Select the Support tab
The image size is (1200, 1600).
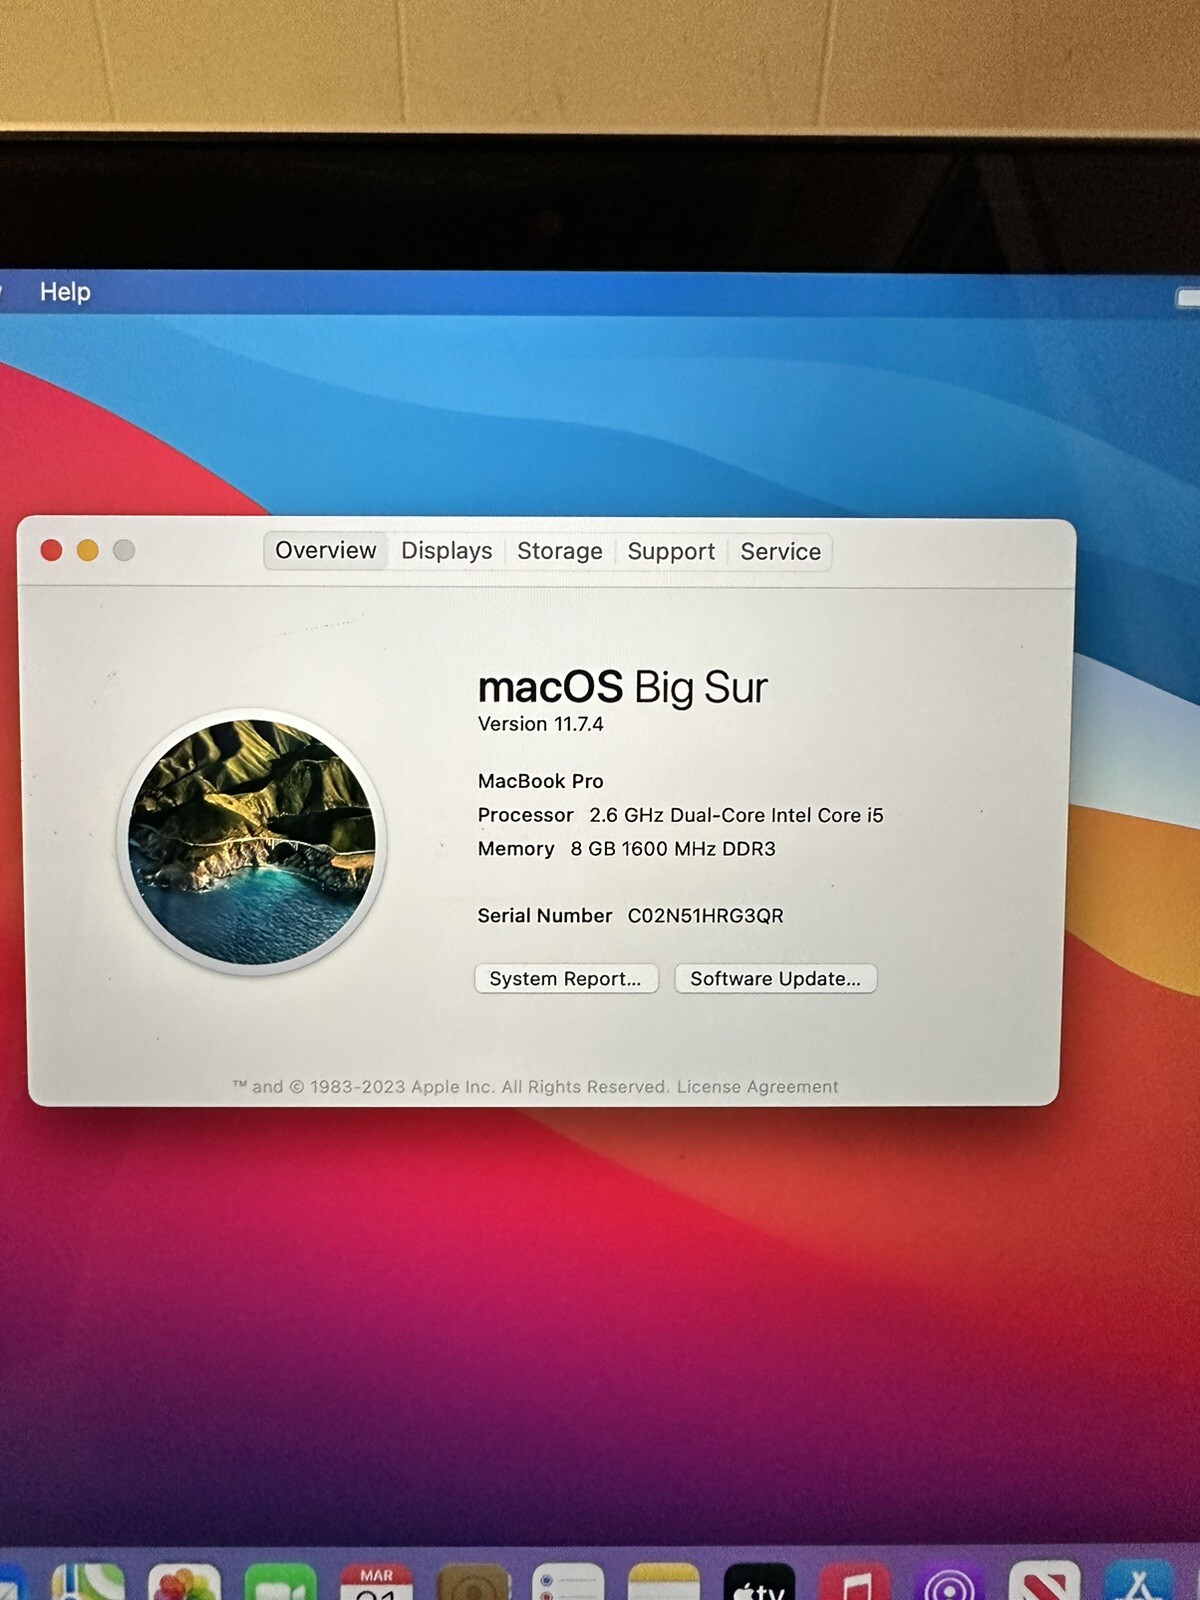(x=671, y=552)
